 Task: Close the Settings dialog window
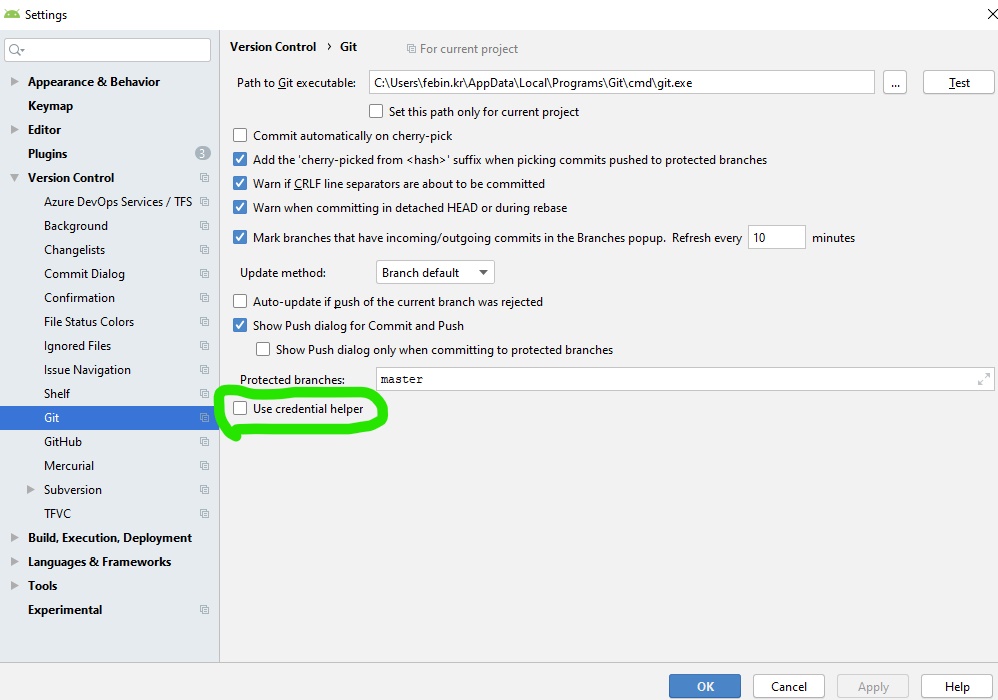click(x=992, y=14)
